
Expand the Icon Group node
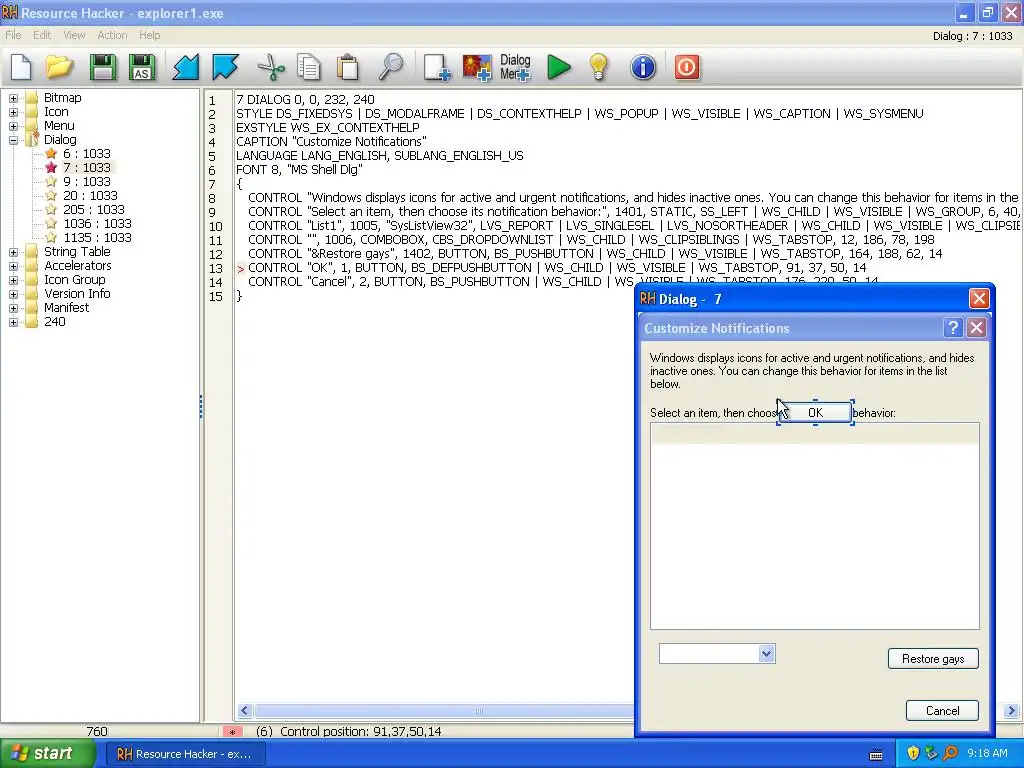pyautogui.click(x=13, y=280)
